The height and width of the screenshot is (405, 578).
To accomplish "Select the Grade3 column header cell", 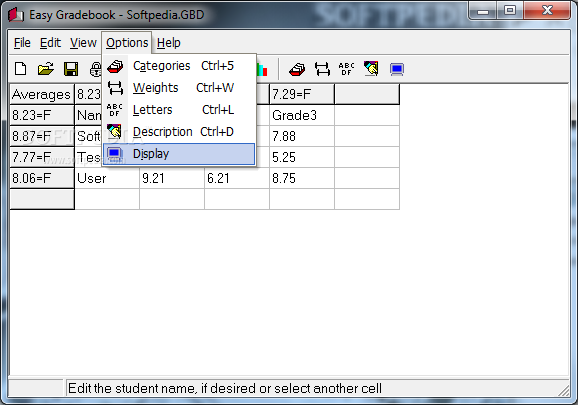I will coord(302,115).
